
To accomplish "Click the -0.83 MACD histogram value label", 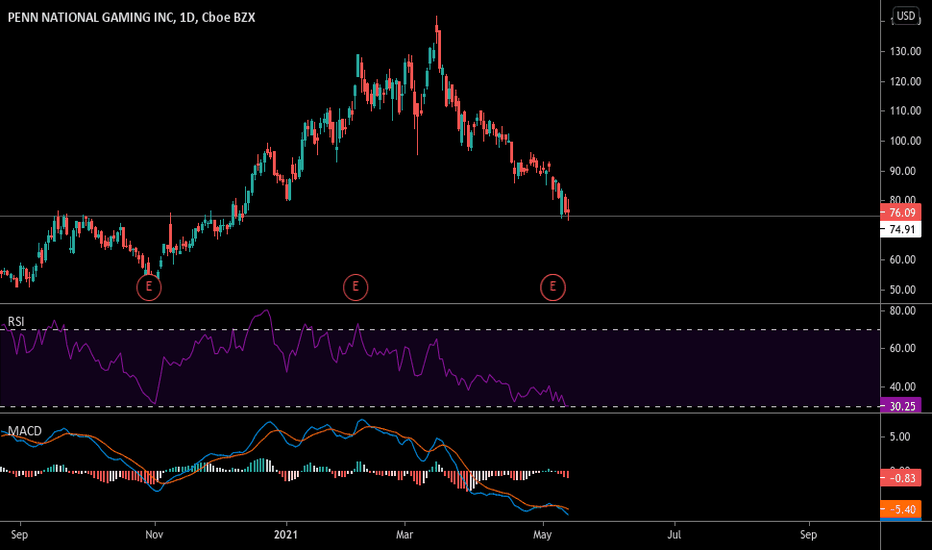I will 900,477.
